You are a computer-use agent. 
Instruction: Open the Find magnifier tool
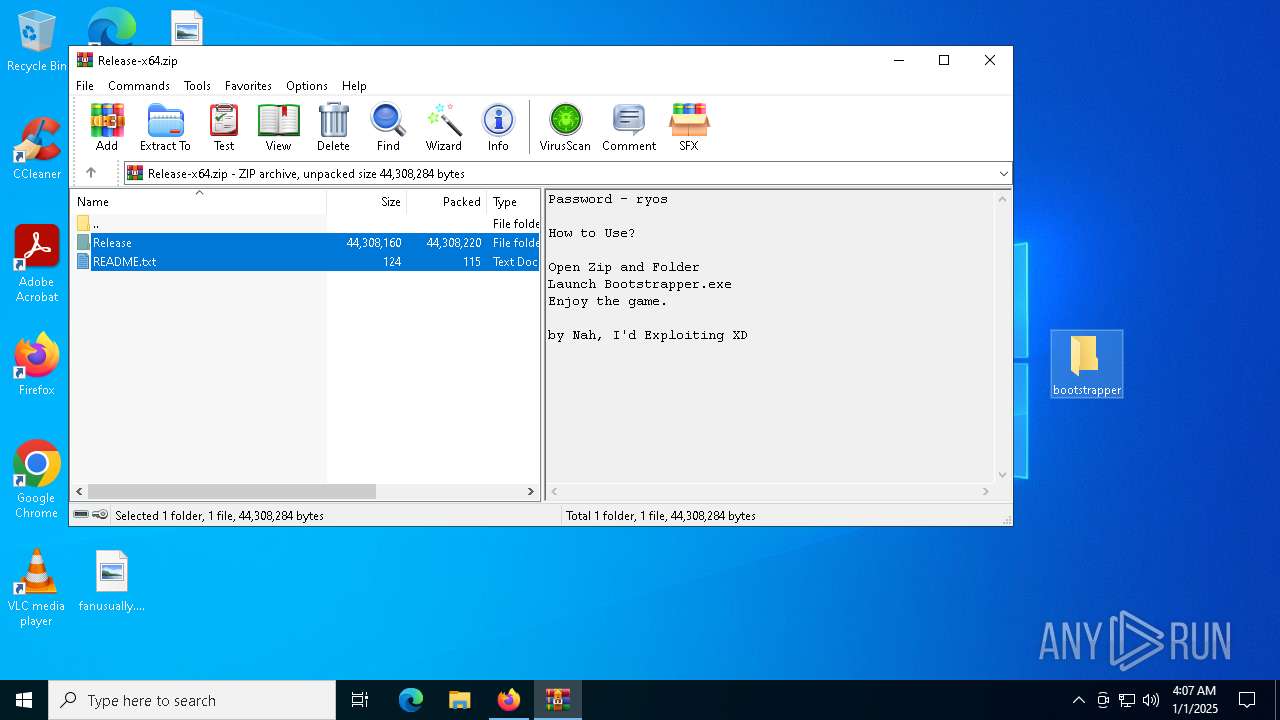click(388, 127)
